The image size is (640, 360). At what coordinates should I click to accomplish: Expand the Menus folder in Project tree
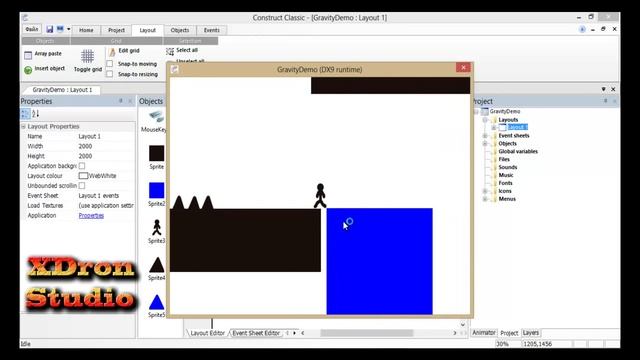click(485, 199)
